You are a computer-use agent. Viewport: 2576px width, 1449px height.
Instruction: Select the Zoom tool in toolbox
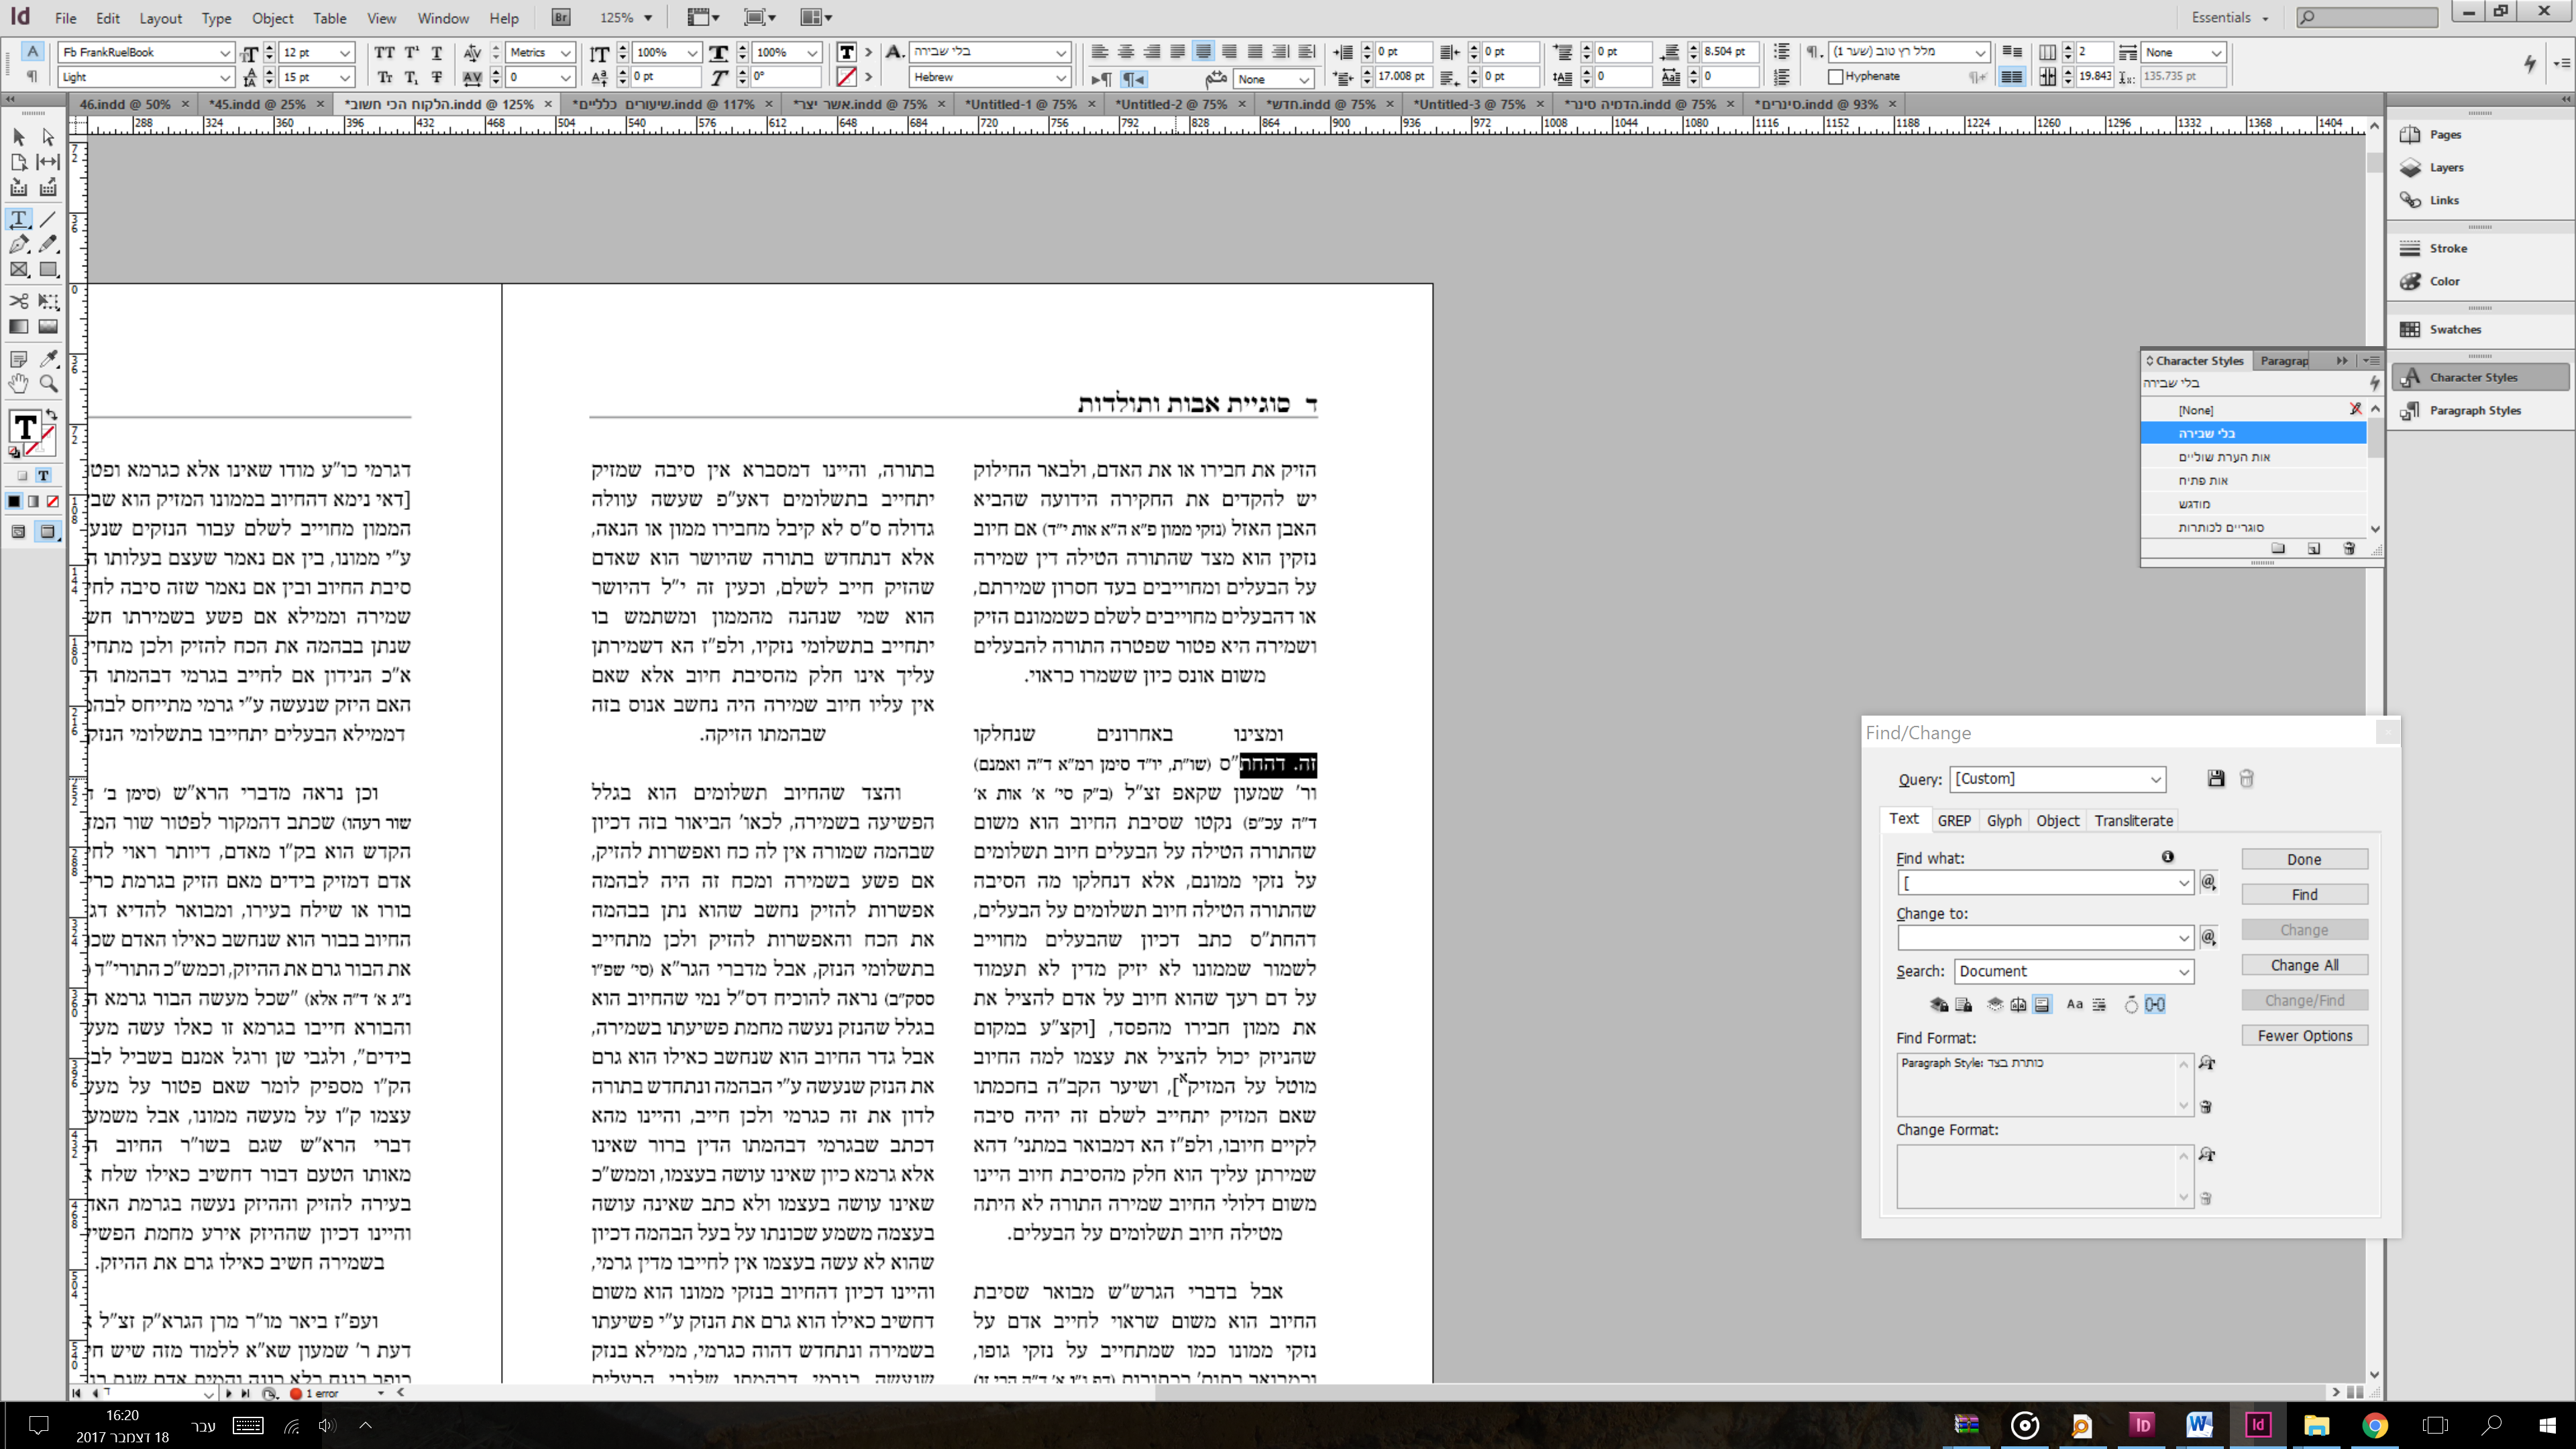(48, 384)
